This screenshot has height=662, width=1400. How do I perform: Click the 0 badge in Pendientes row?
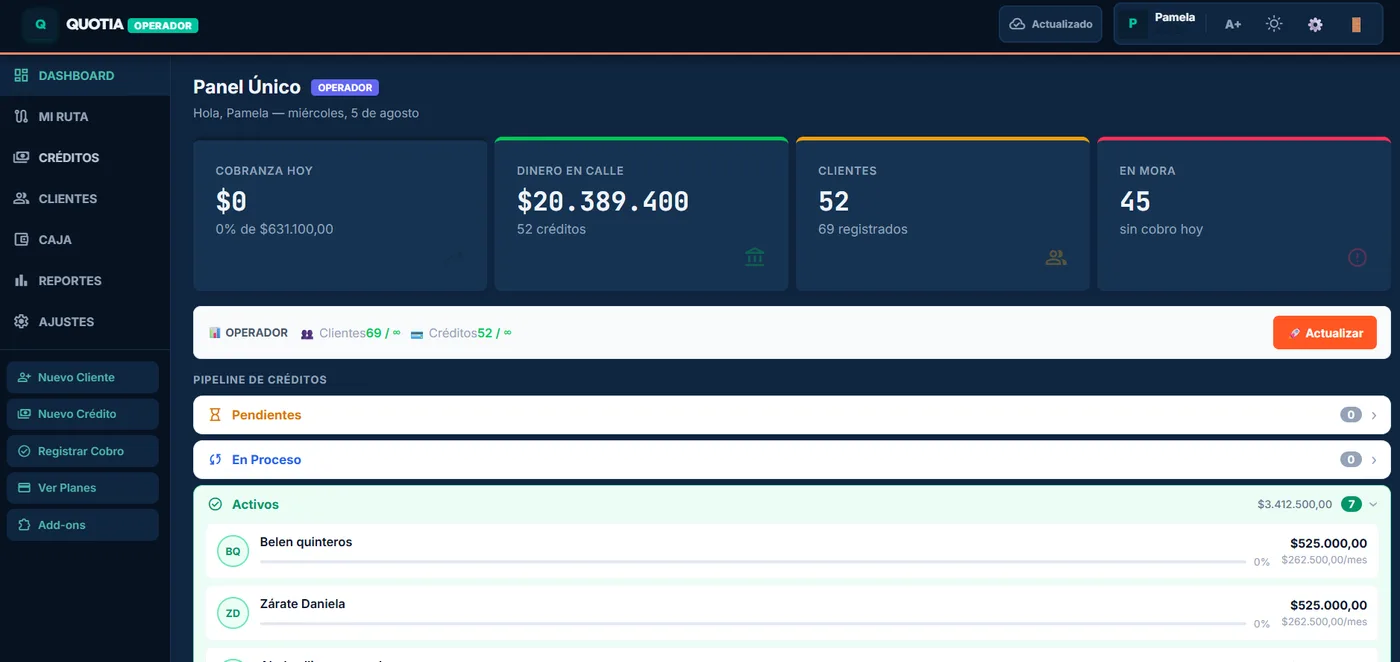coord(1351,415)
